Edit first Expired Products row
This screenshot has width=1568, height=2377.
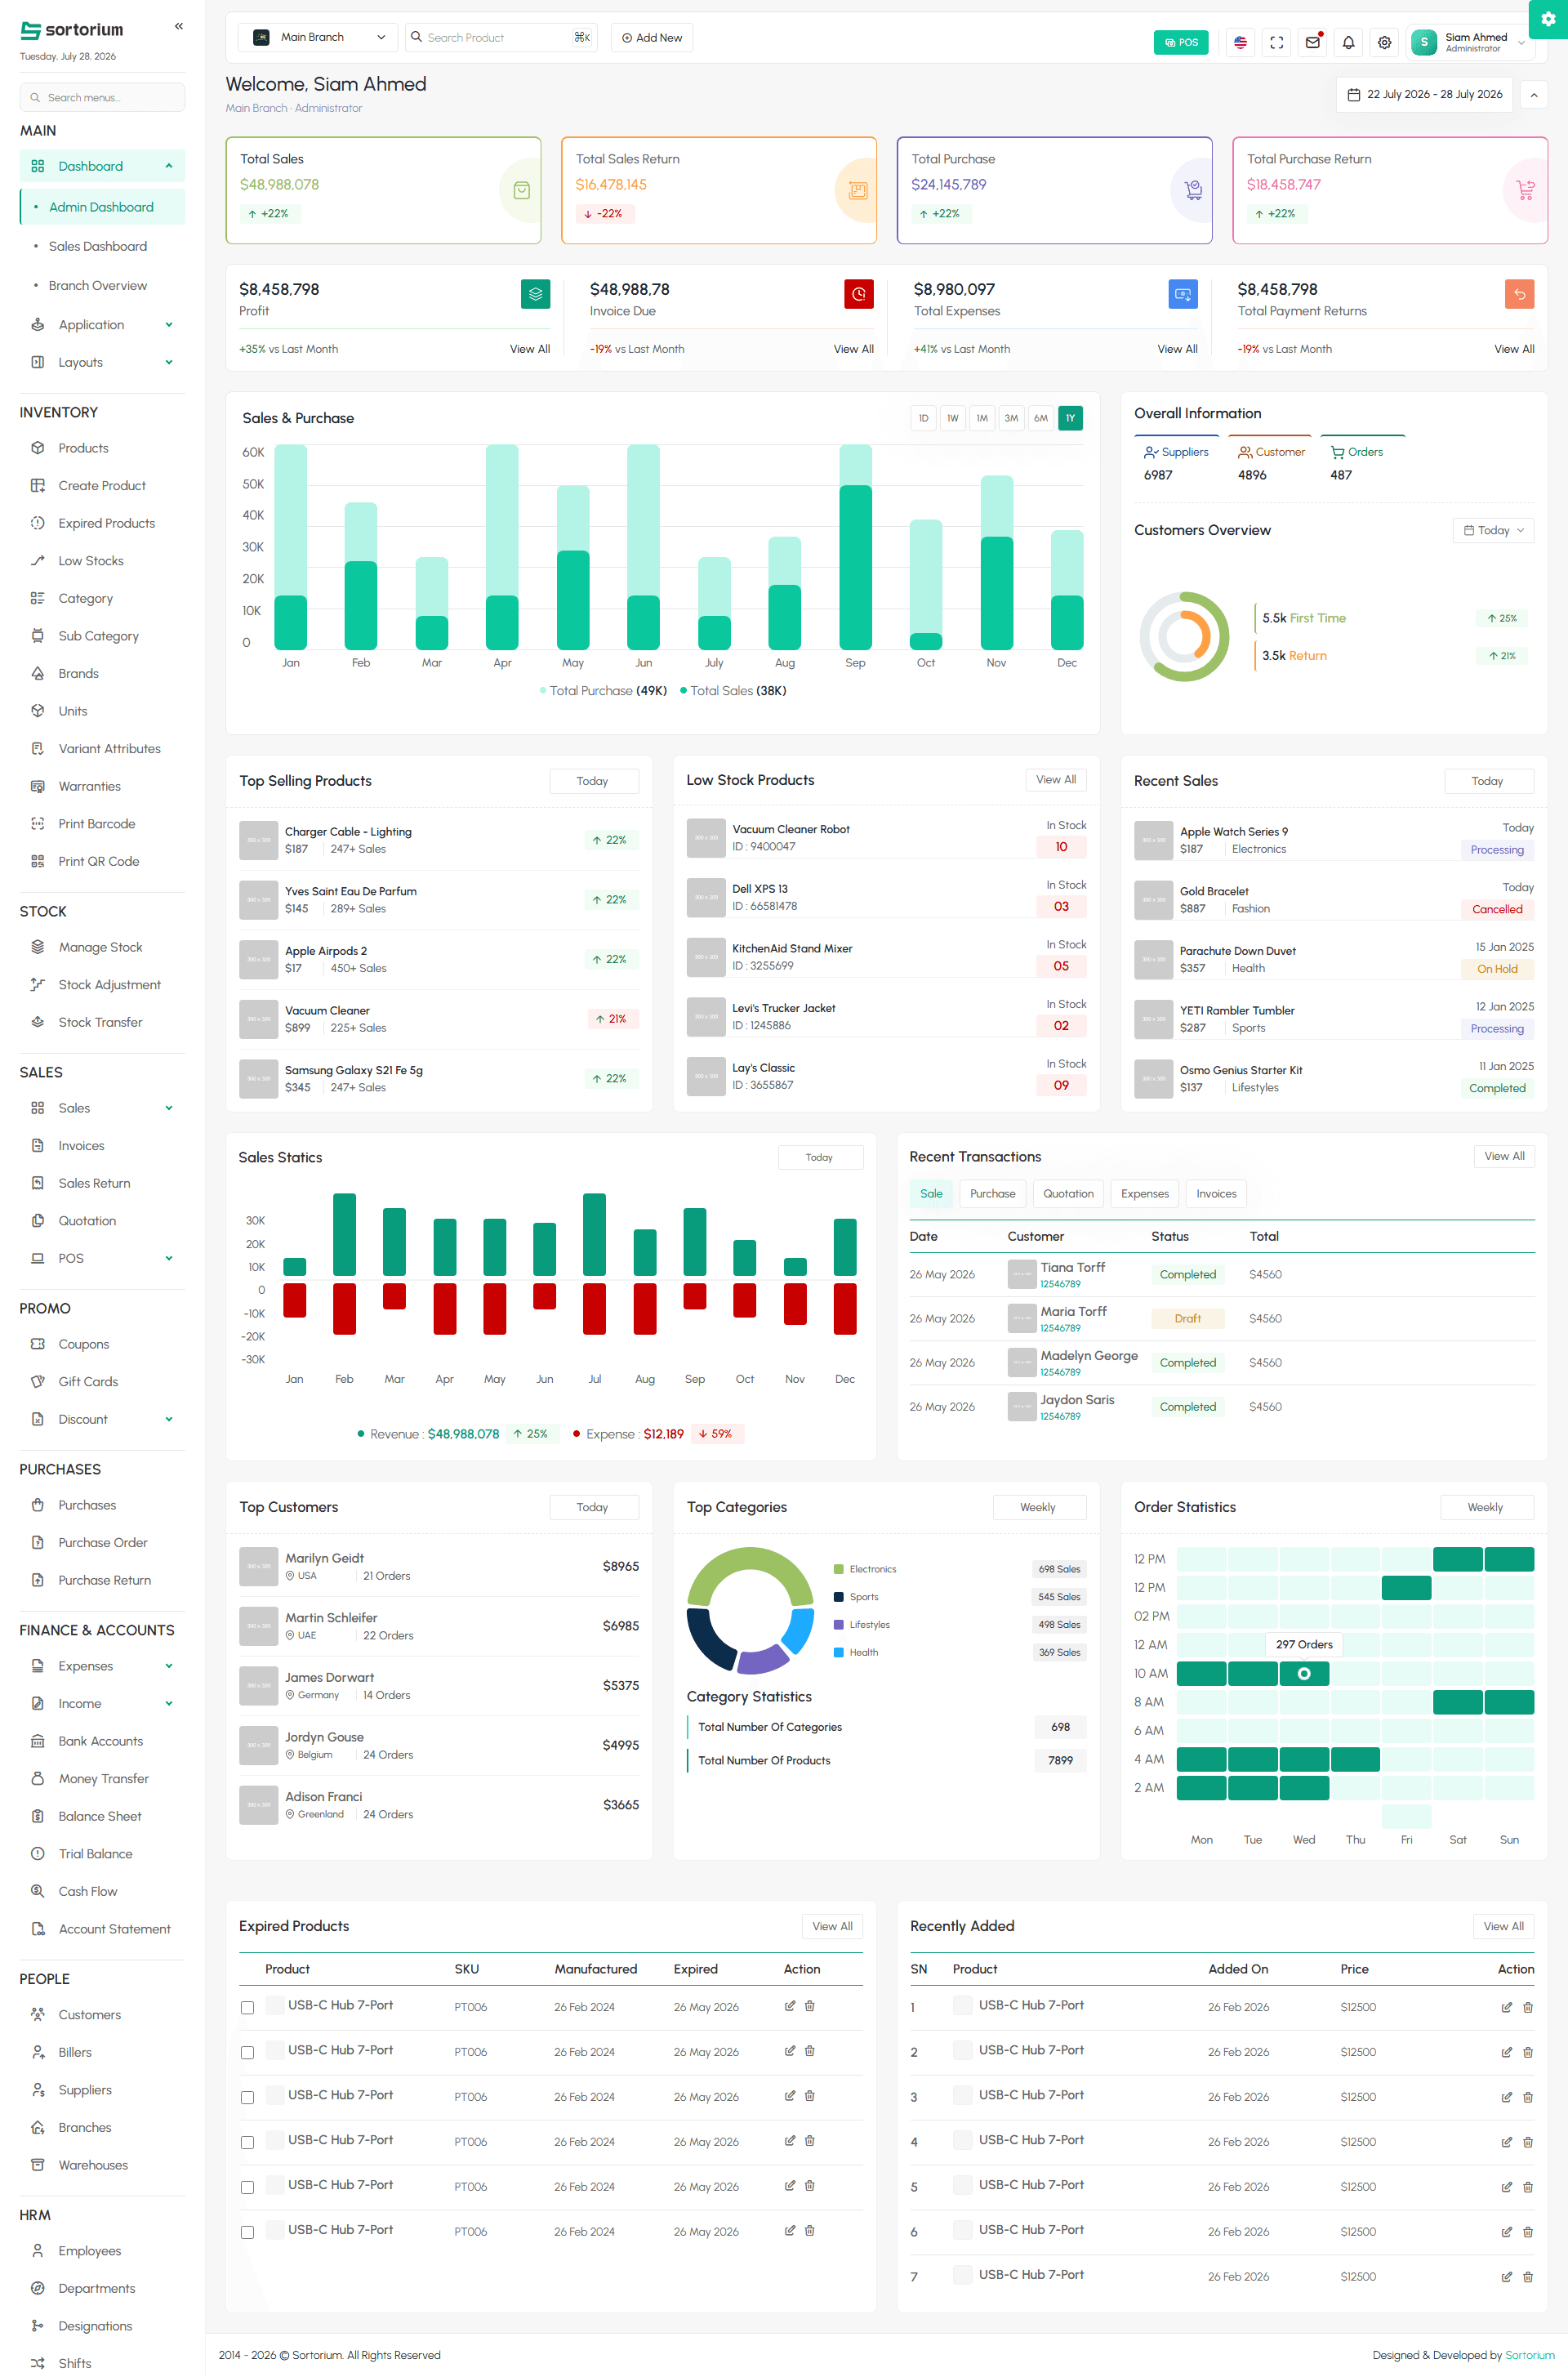(789, 2005)
